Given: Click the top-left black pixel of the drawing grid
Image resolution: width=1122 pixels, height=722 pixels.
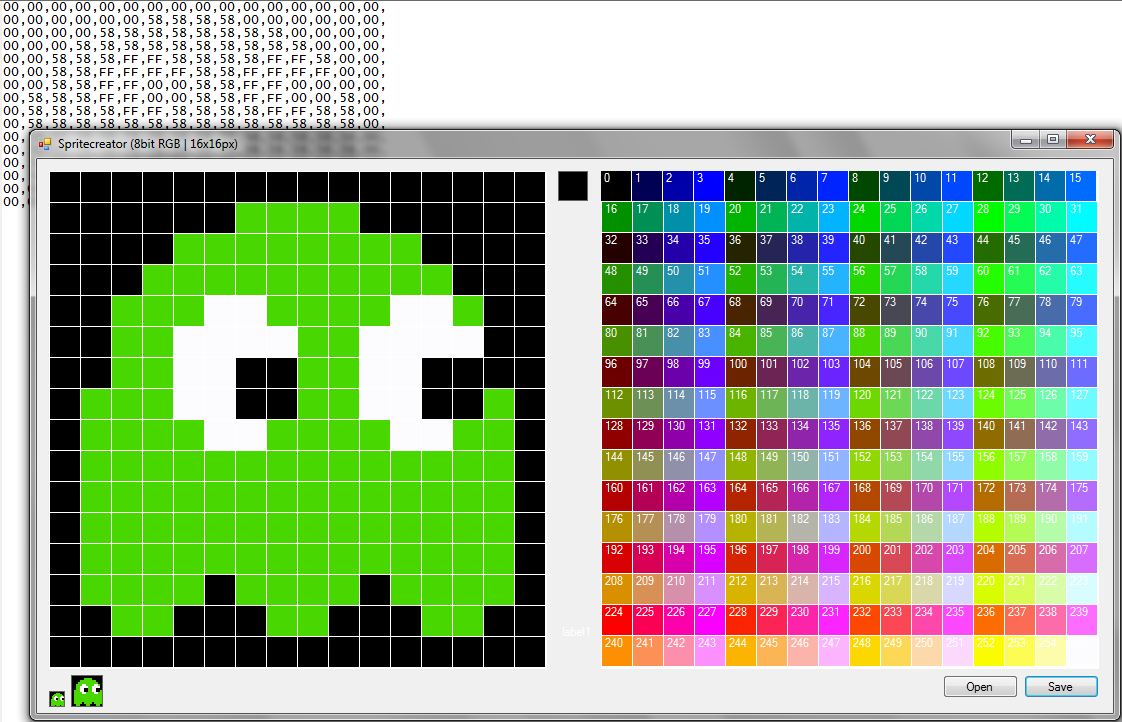Looking at the screenshot, I should click(x=65, y=186).
